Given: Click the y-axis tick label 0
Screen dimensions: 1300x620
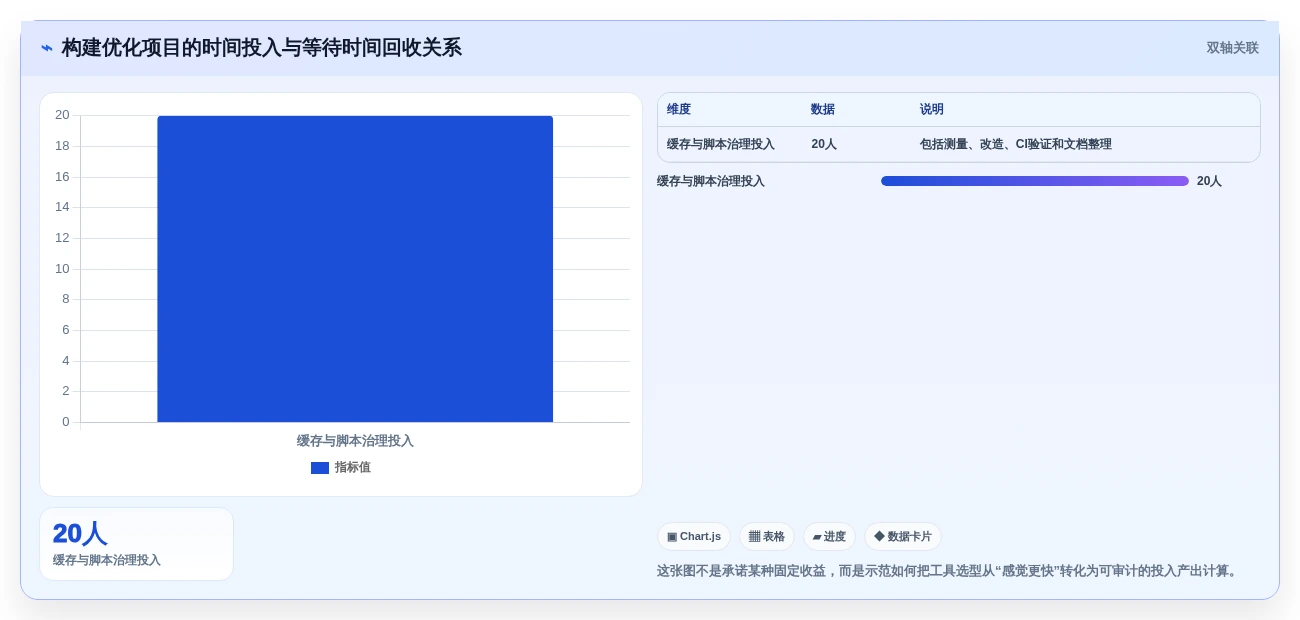Looking at the screenshot, I should coord(66,422).
